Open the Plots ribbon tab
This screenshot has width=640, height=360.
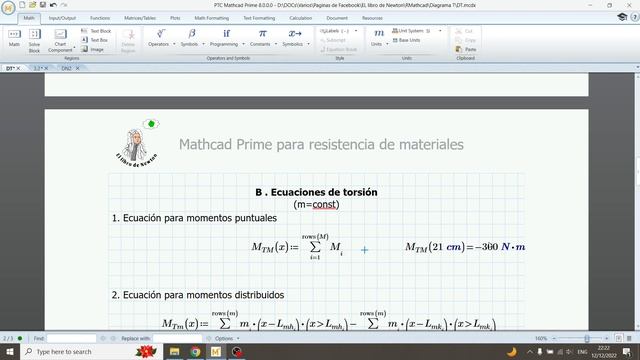pyautogui.click(x=175, y=18)
